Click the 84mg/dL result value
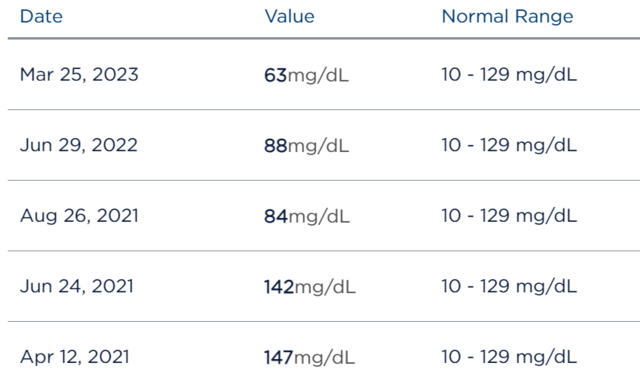This screenshot has width=640, height=387. pos(307,217)
